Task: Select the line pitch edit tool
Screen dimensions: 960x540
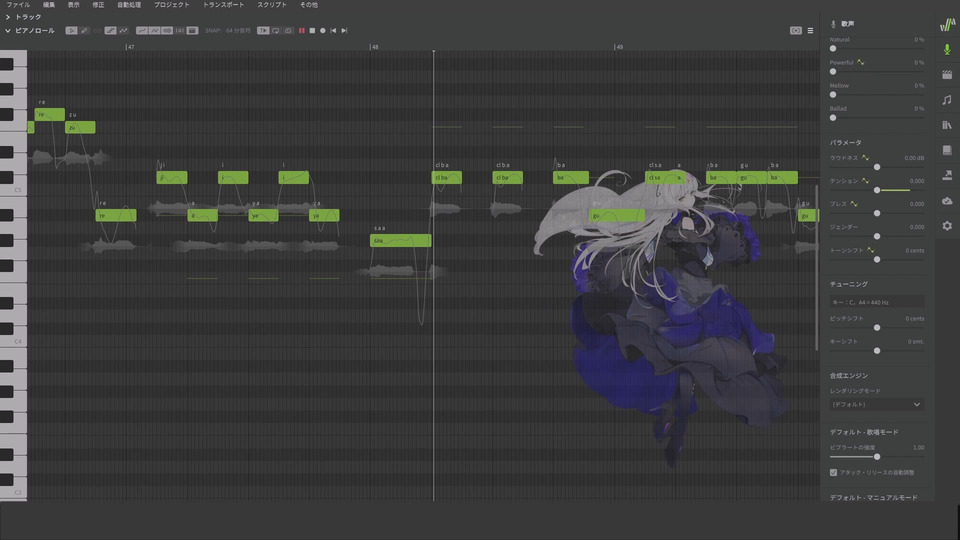Action: (110, 31)
